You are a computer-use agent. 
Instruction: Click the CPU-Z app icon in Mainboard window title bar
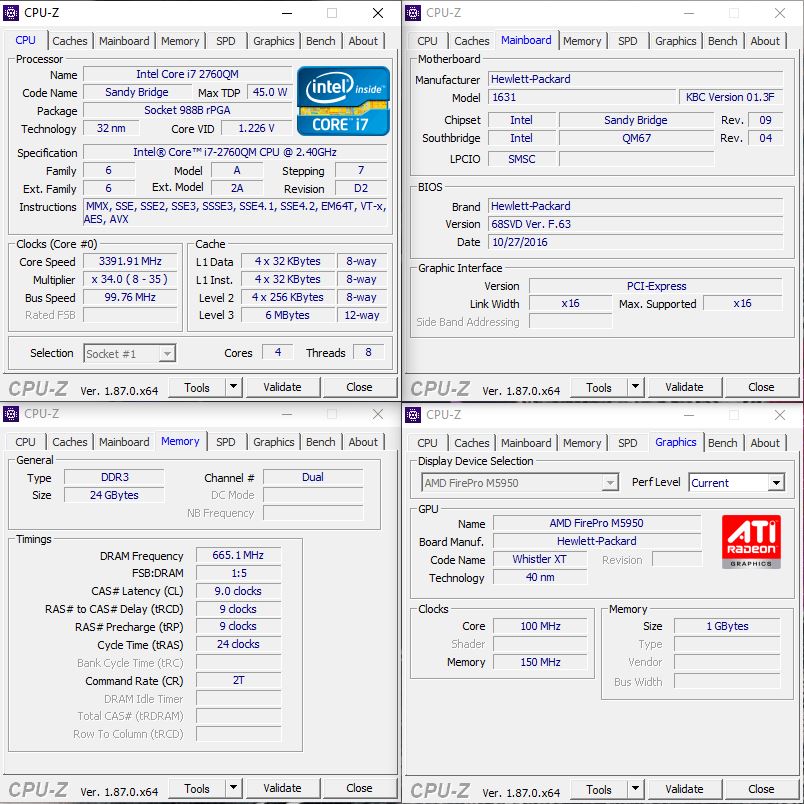(x=413, y=13)
